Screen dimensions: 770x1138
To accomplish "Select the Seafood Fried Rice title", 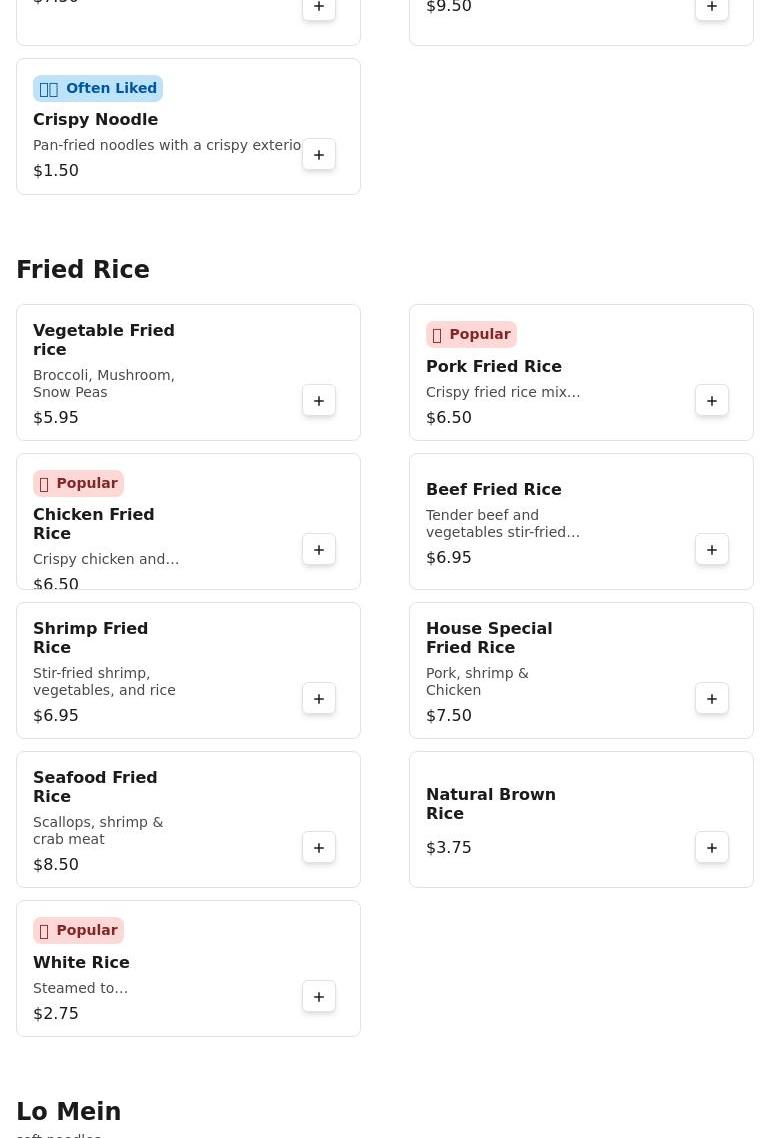I will 95,787.
